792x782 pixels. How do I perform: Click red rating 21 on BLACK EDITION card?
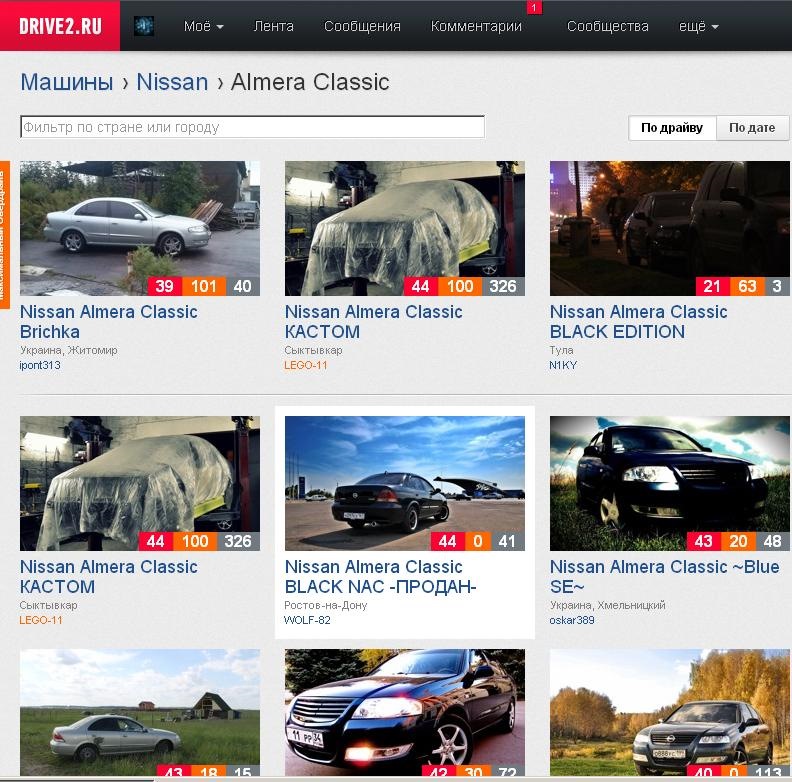[712, 286]
